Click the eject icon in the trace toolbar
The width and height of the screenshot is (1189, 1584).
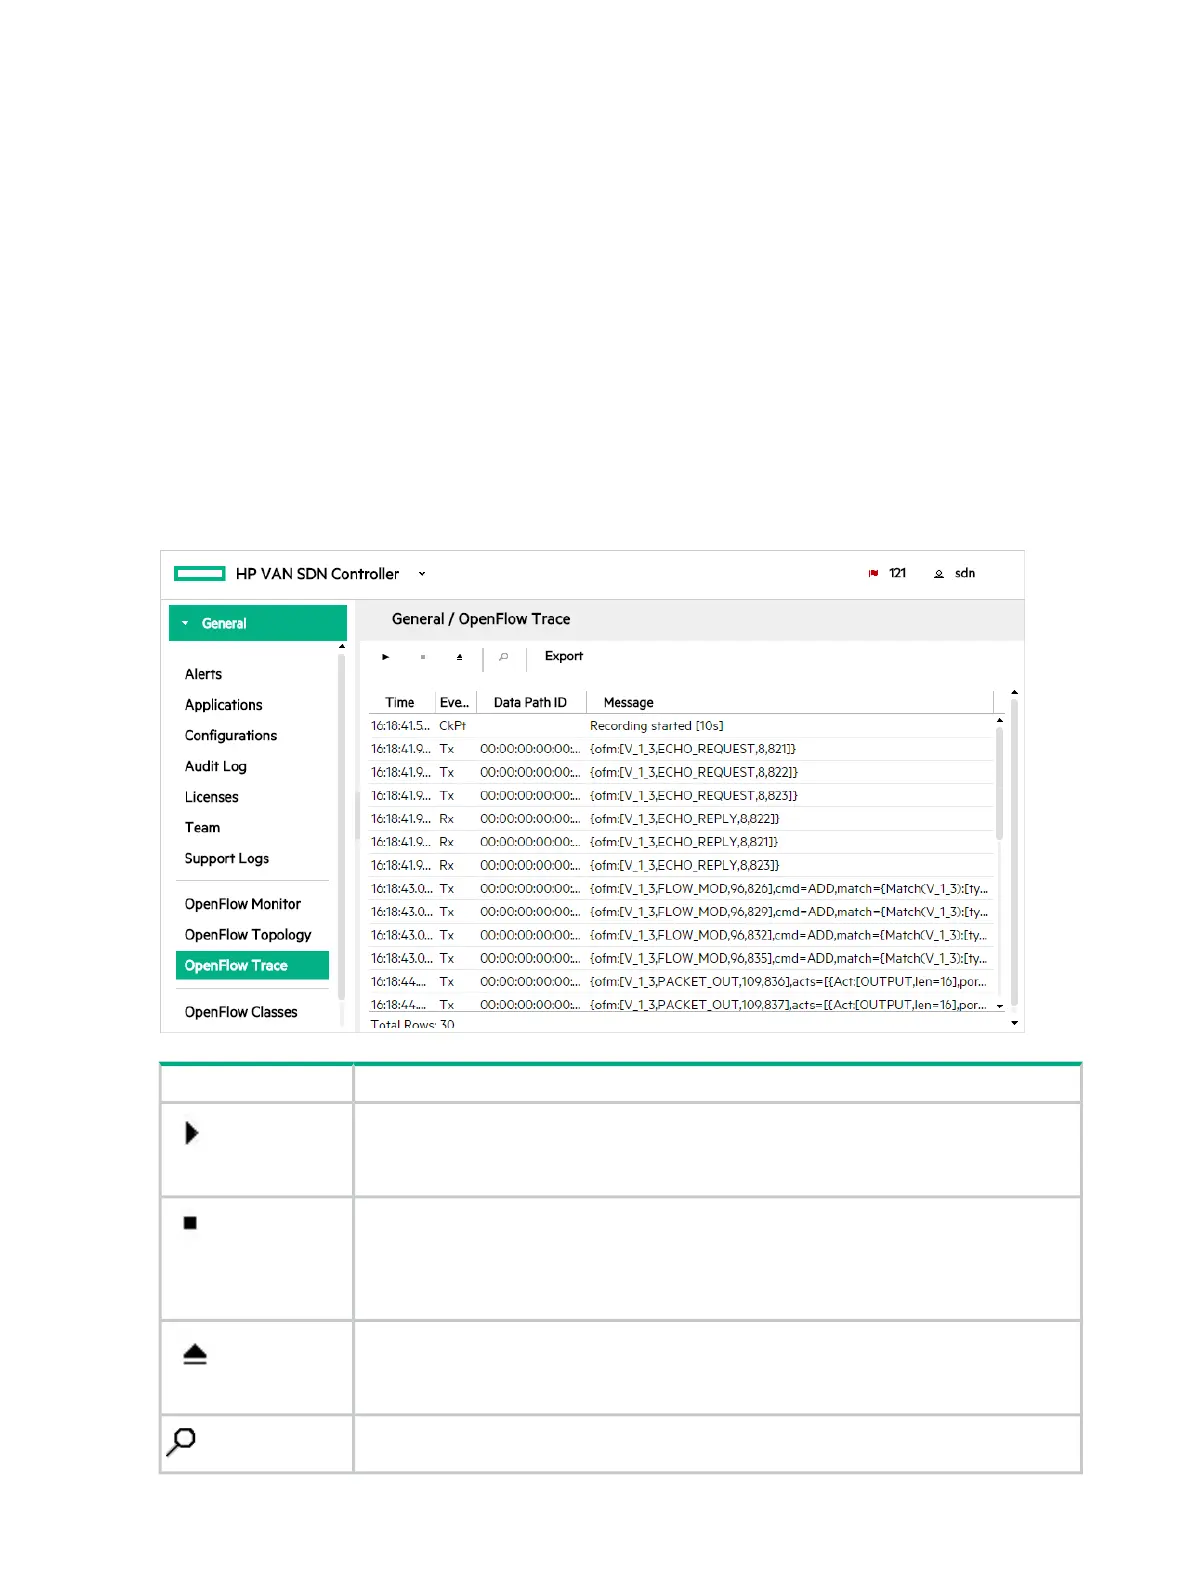460,657
